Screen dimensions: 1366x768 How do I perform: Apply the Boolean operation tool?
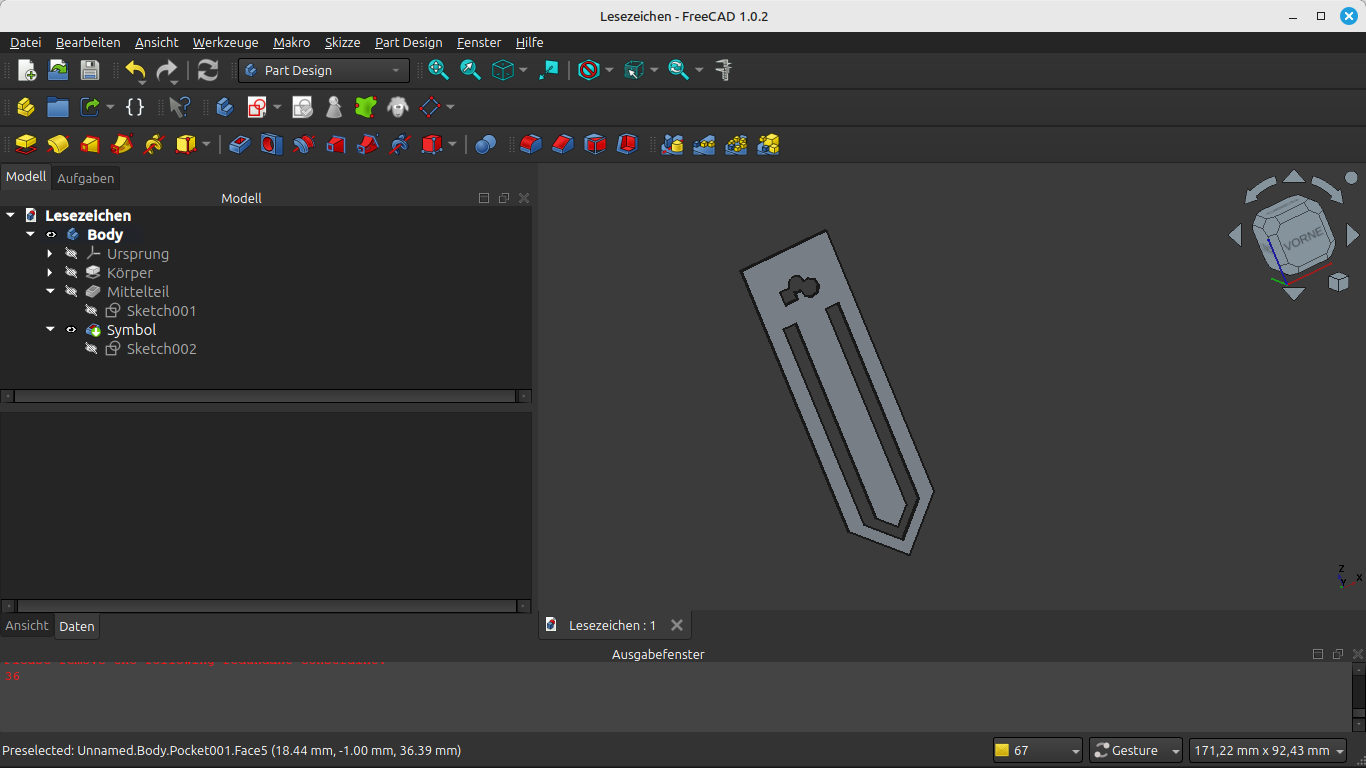tap(486, 145)
